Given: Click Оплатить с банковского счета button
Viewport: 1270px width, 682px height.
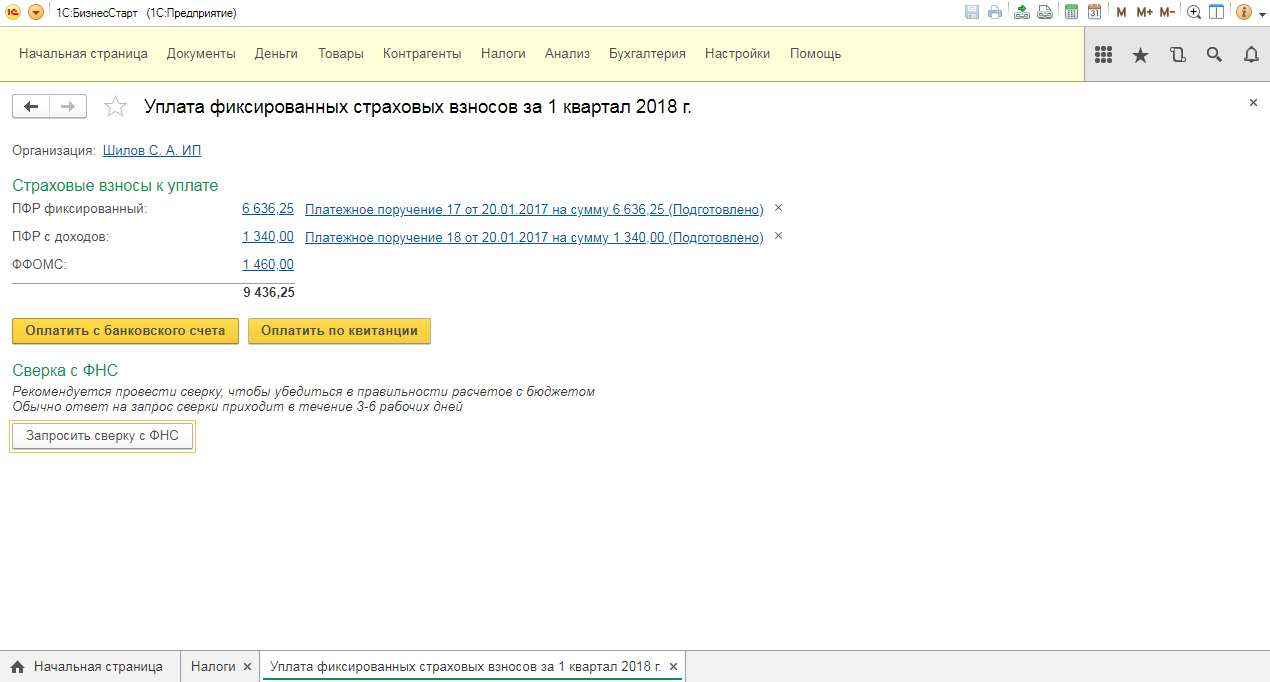Looking at the screenshot, I should click(x=125, y=331).
